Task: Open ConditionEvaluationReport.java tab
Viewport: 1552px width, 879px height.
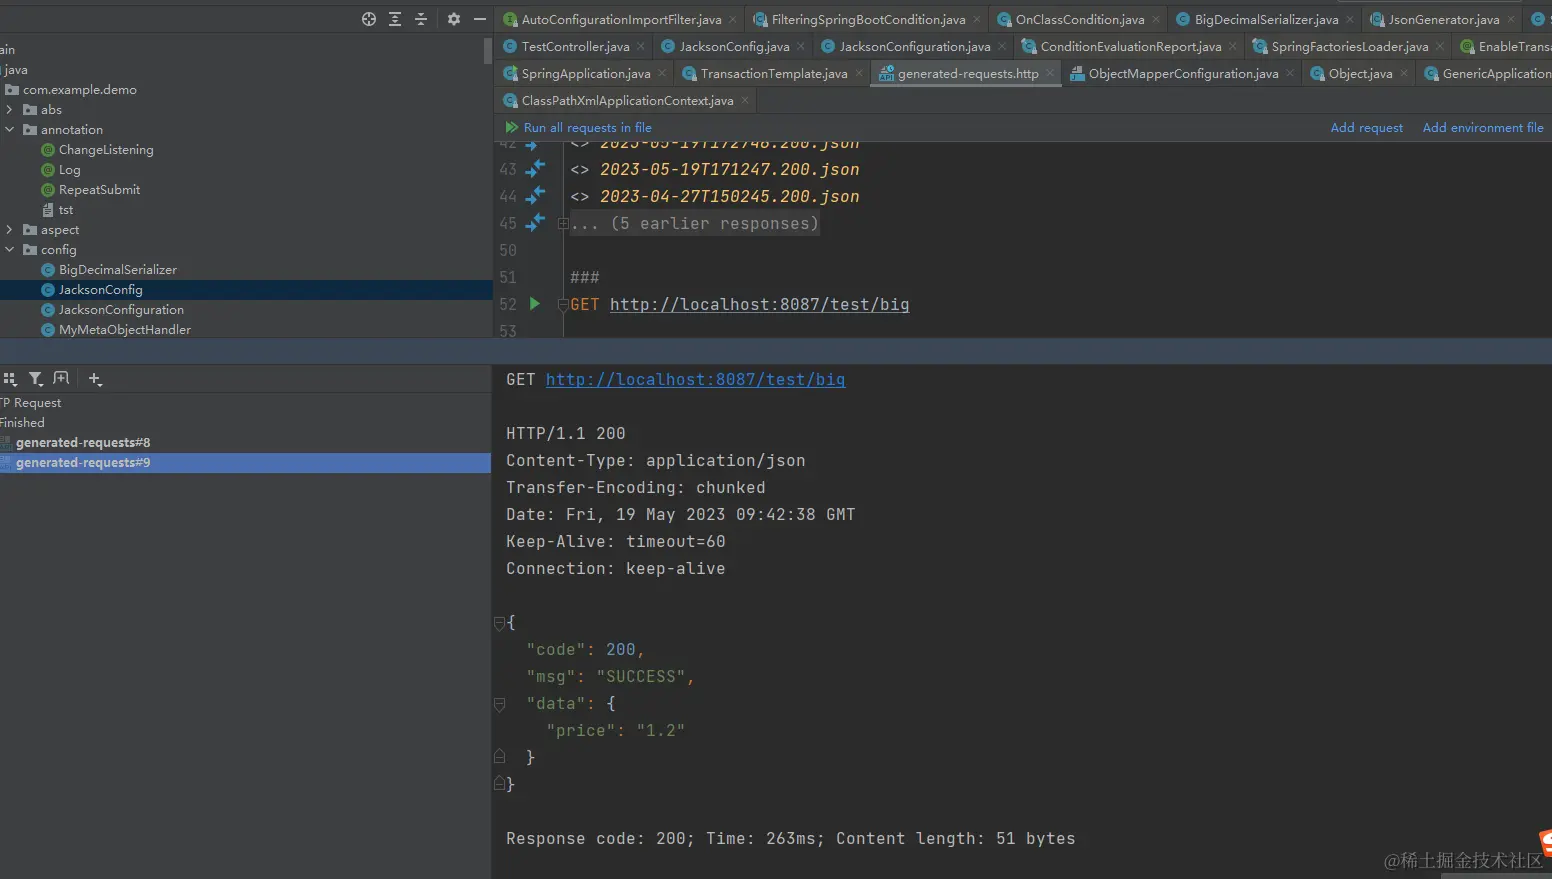Action: (x=1130, y=47)
